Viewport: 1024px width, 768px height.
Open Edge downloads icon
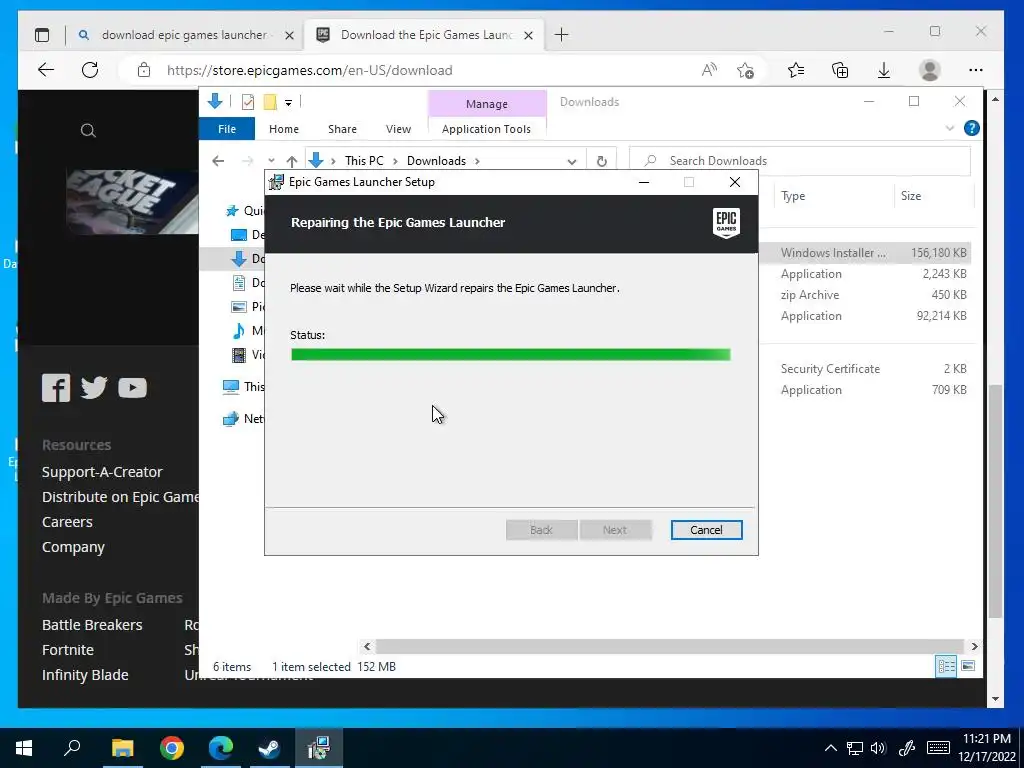884,70
